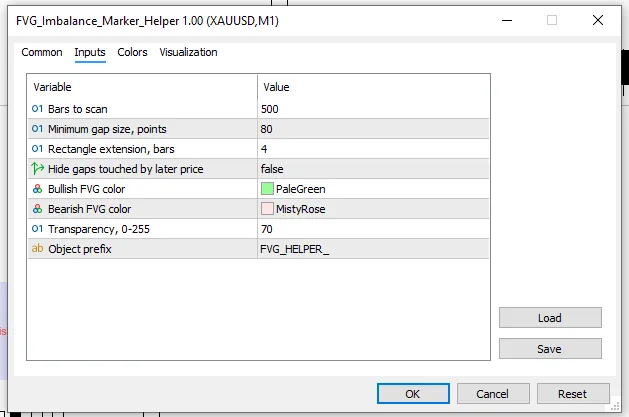The image size is (629, 417).
Task: Click the PaleGreen color swatch
Action: pos(267,189)
